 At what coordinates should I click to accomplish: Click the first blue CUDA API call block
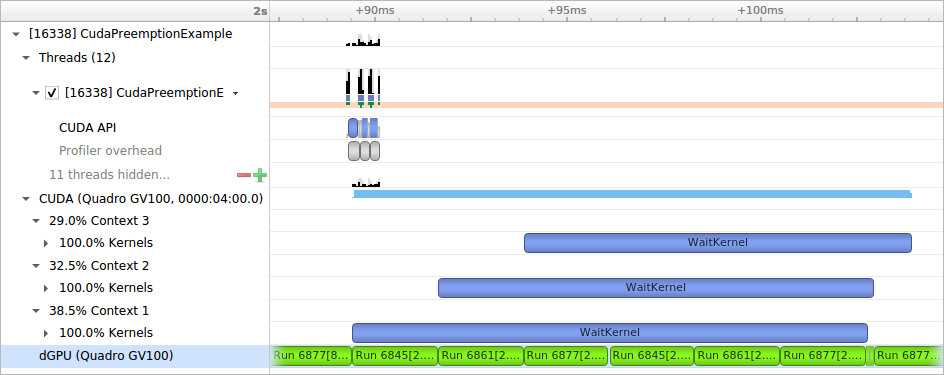(353, 128)
